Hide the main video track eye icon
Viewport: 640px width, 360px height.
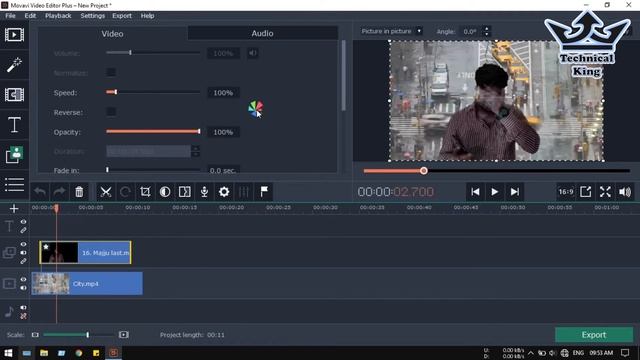[x=23, y=279]
